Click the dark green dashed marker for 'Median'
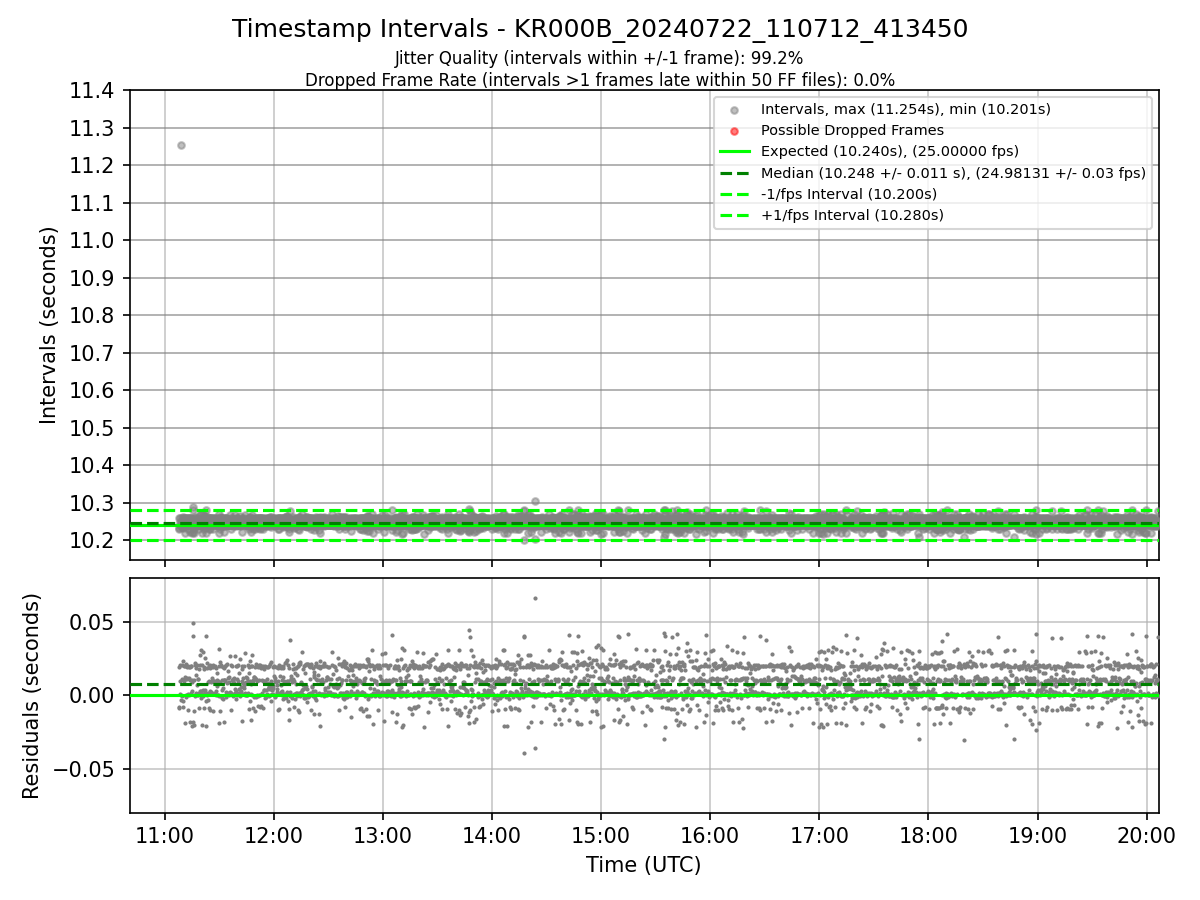This screenshot has height=900, width=1200. (x=735, y=173)
